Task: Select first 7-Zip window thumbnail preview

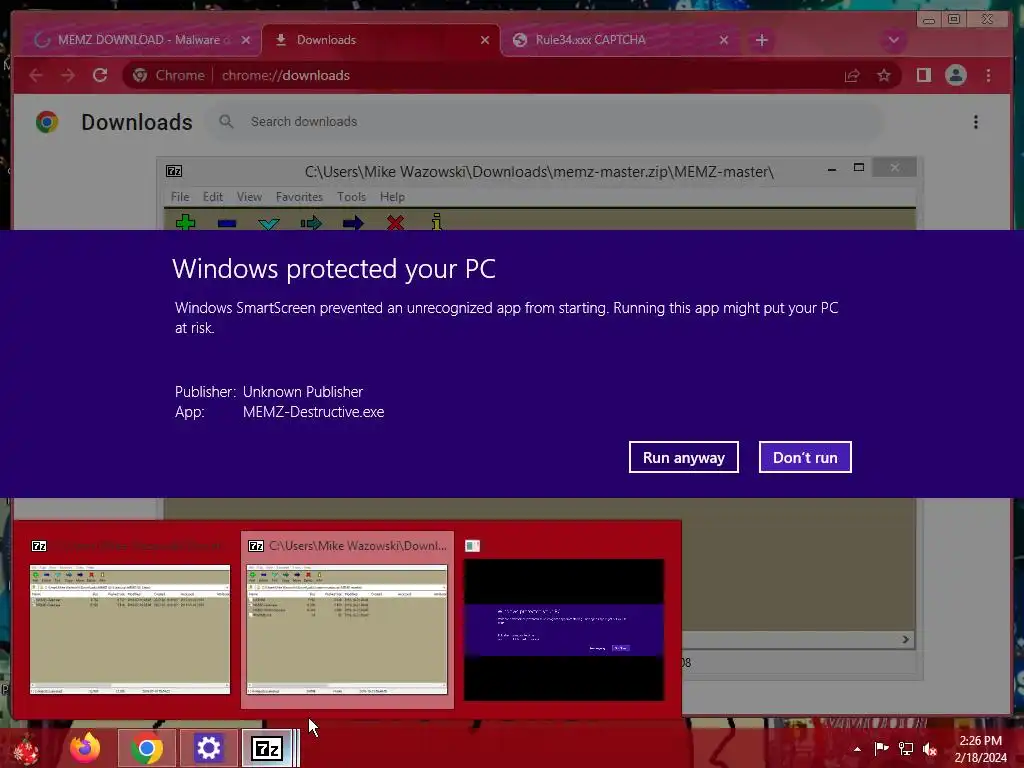Action: tap(130, 629)
